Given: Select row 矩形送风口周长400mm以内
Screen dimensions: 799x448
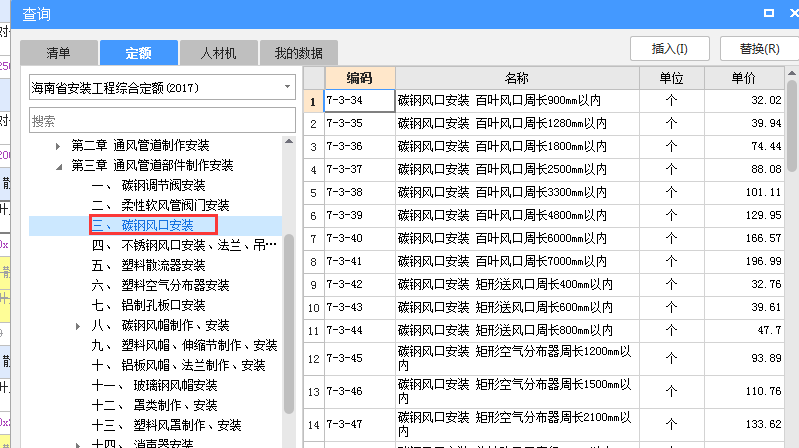Looking at the screenshot, I should [517, 284].
